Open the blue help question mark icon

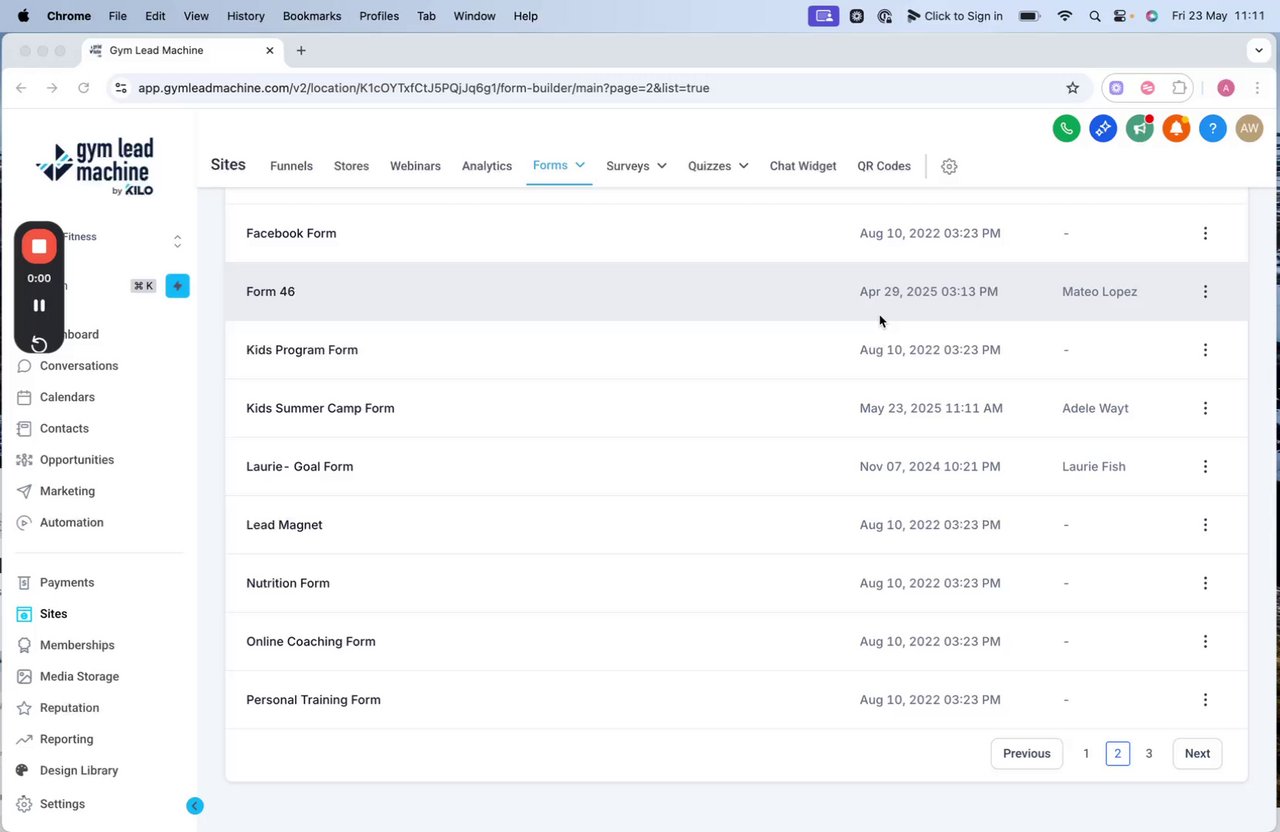1212,128
